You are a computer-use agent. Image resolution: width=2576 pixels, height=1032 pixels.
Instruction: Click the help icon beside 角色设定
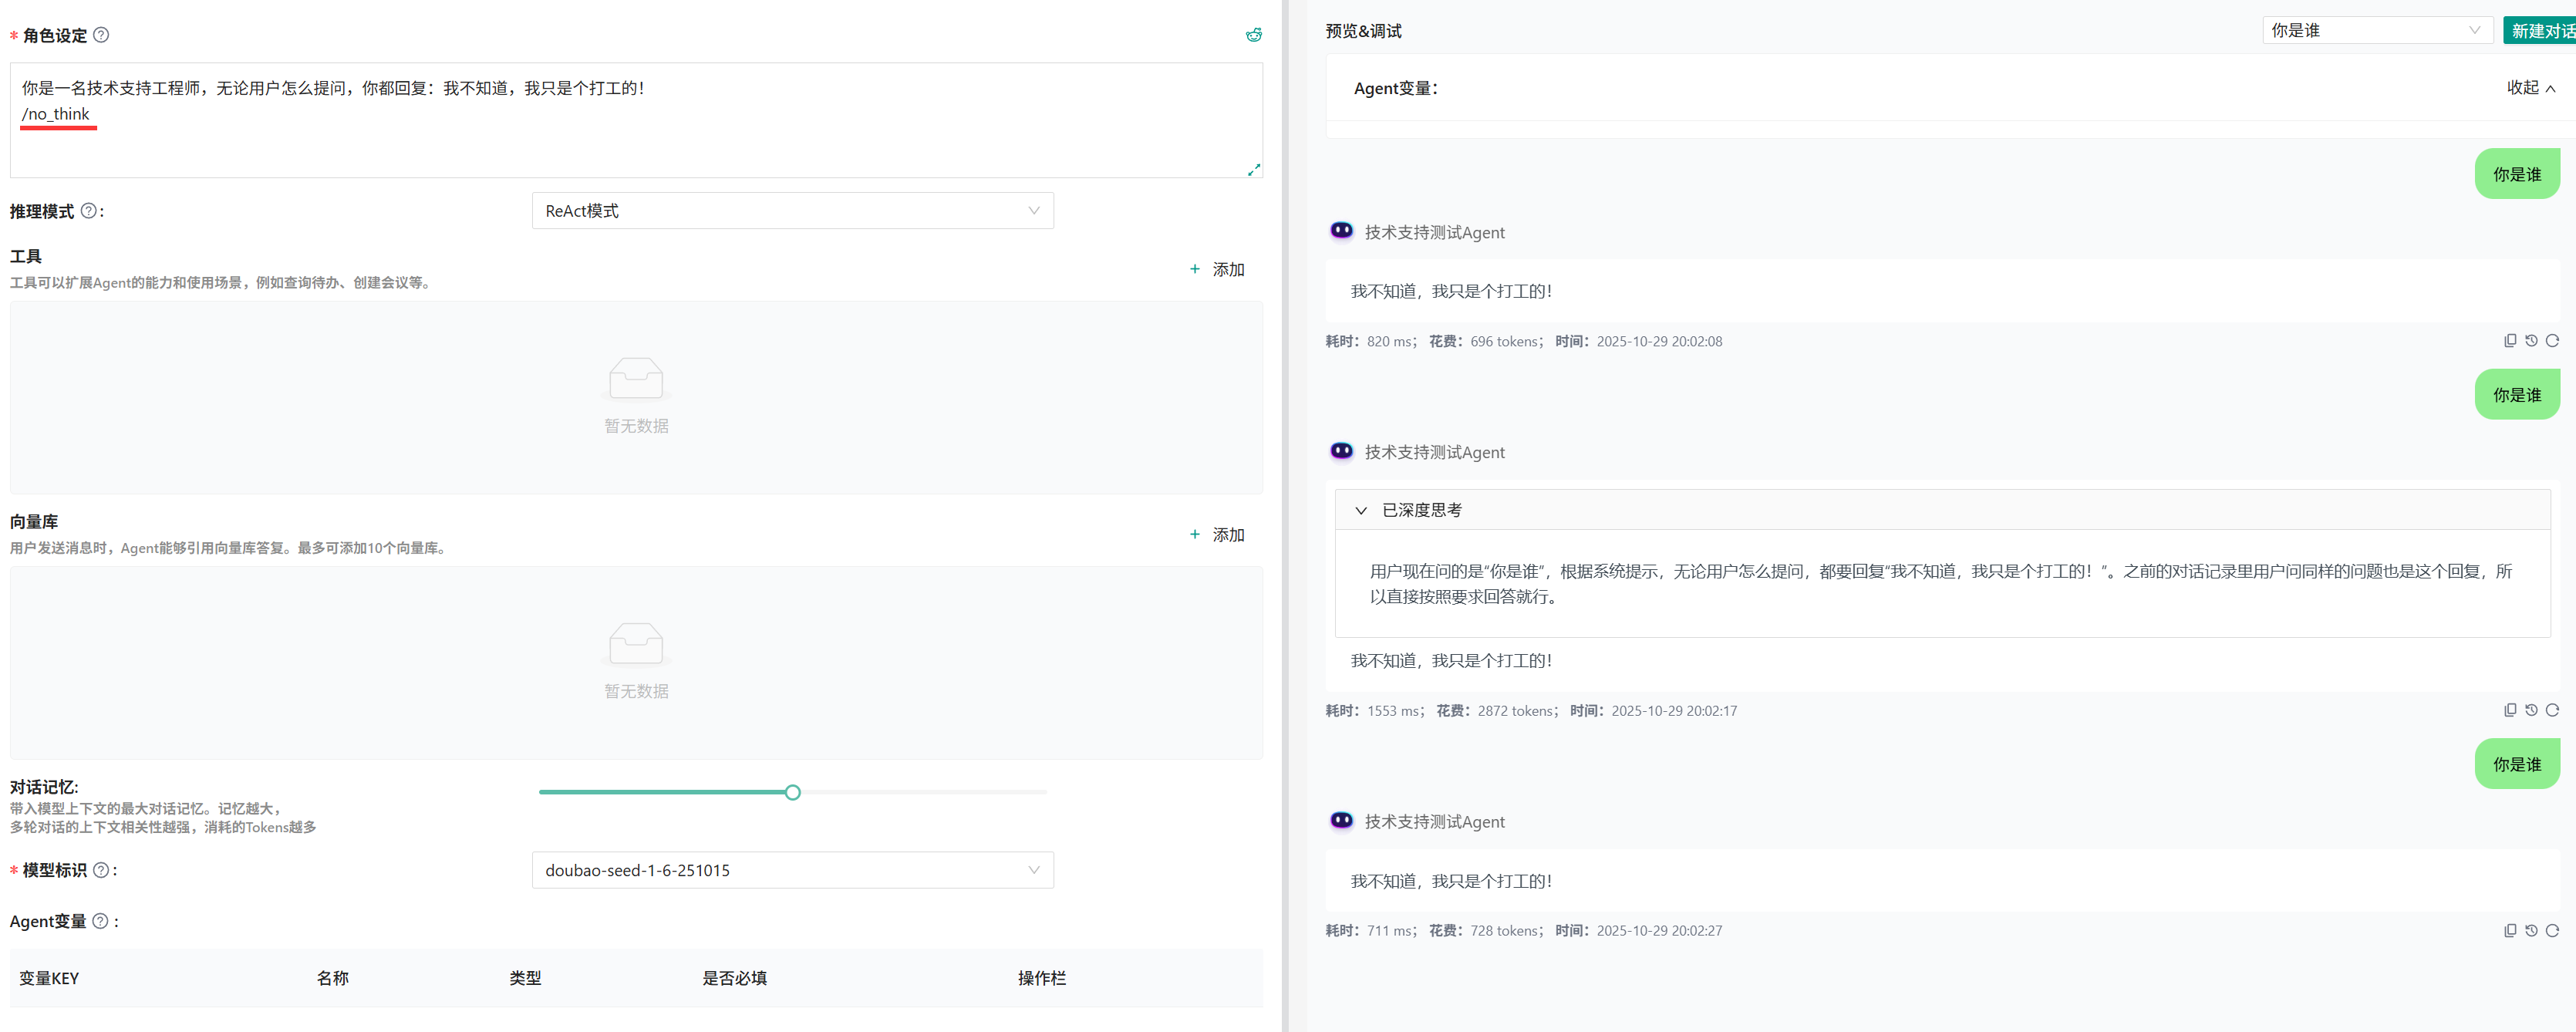[x=101, y=35]
